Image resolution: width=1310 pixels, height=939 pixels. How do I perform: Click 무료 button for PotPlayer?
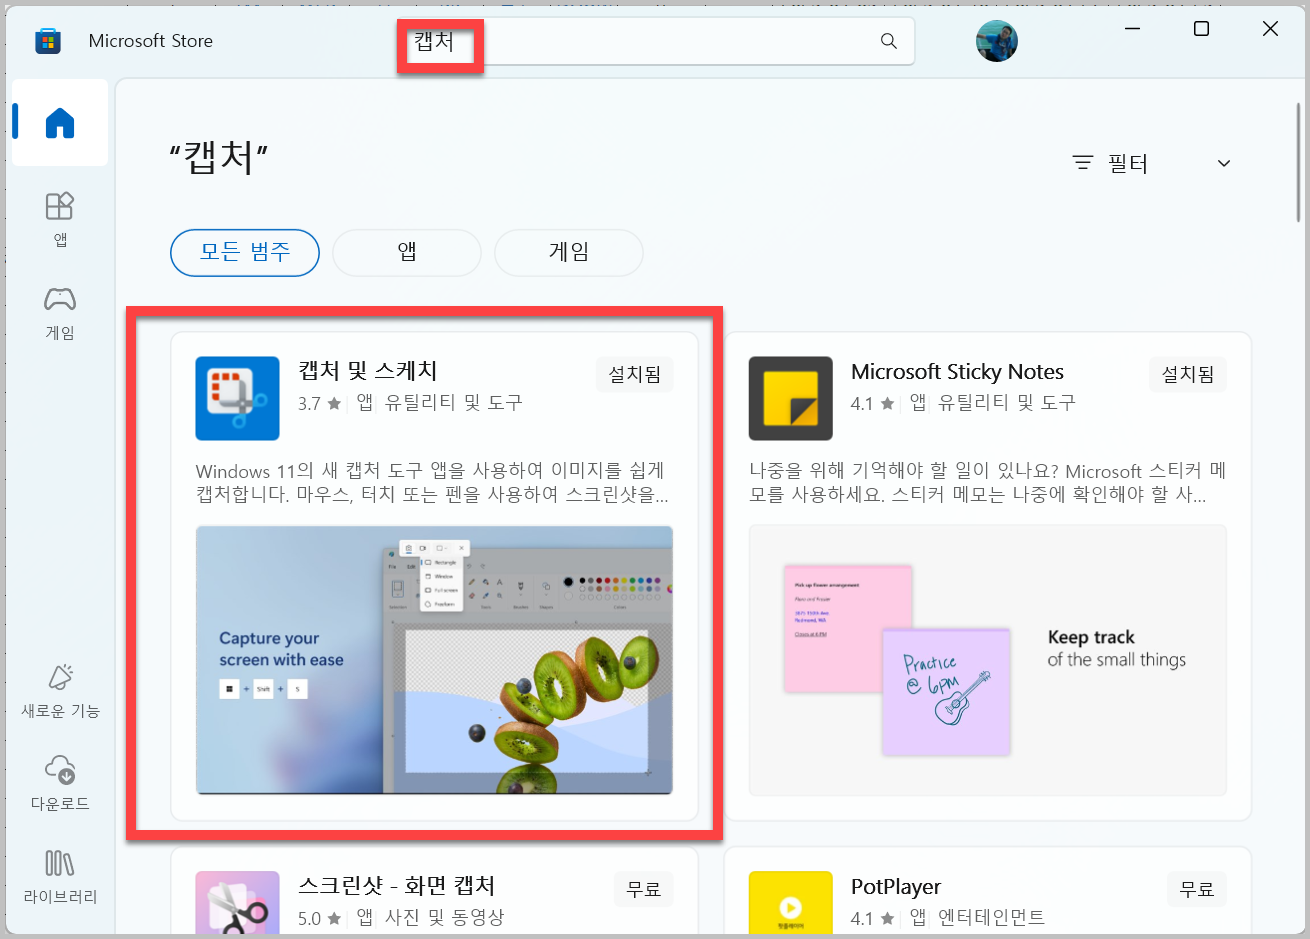1197,888
